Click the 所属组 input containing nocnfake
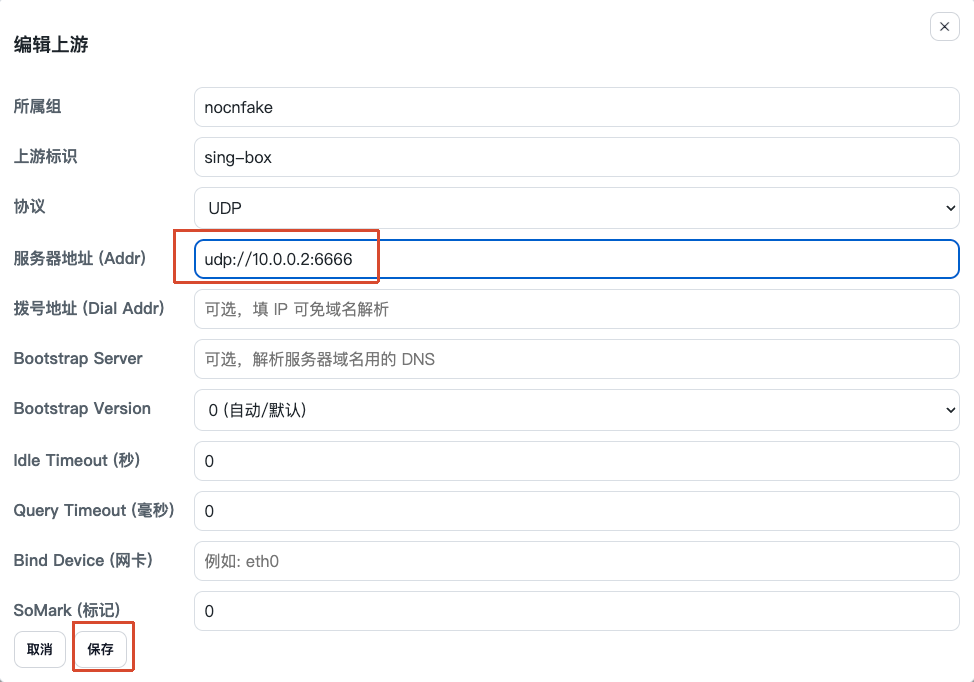This screenshot has width=974, height=682. tap(576, 107)
